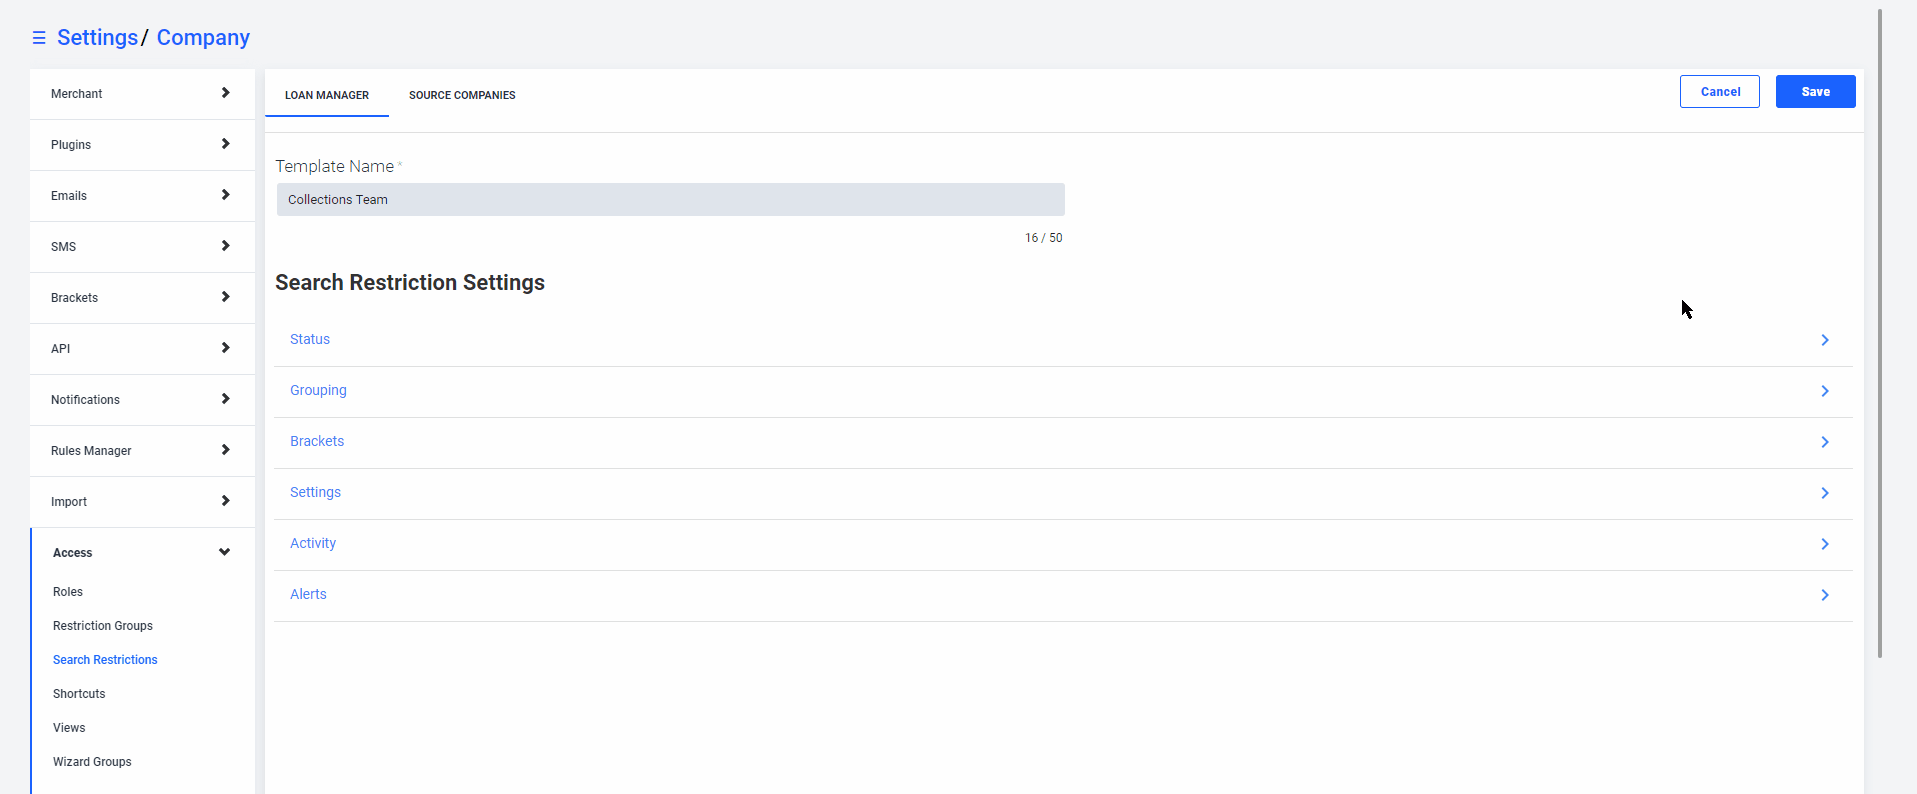
Task: Expand the SMS sidebar section arrow
Action: pyautogui.click(x=225, y=246)
